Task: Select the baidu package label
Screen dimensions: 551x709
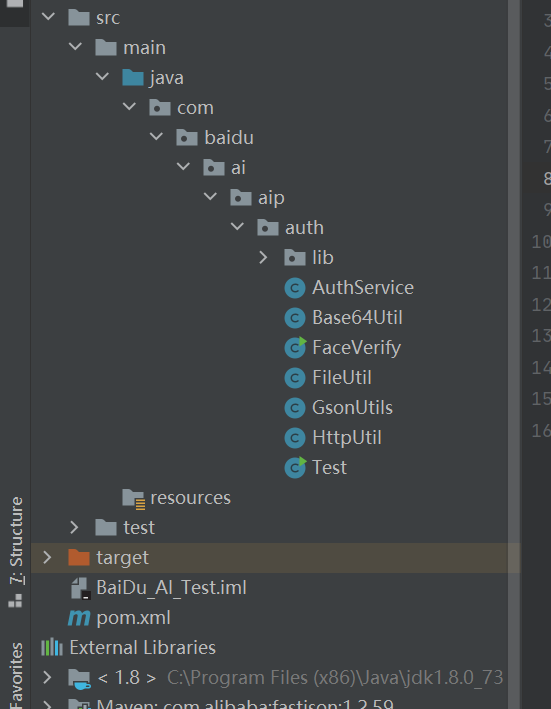Action: 229,137
